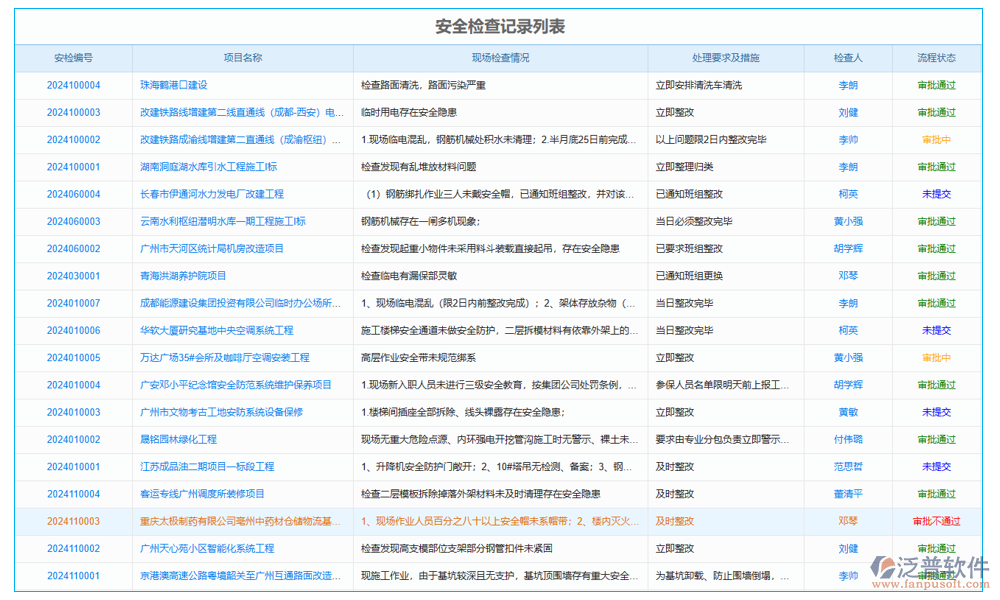Click the 项目名称 column header
Image resolution: width=1000 pixels, height=600 pixels.
pos(242,58)
